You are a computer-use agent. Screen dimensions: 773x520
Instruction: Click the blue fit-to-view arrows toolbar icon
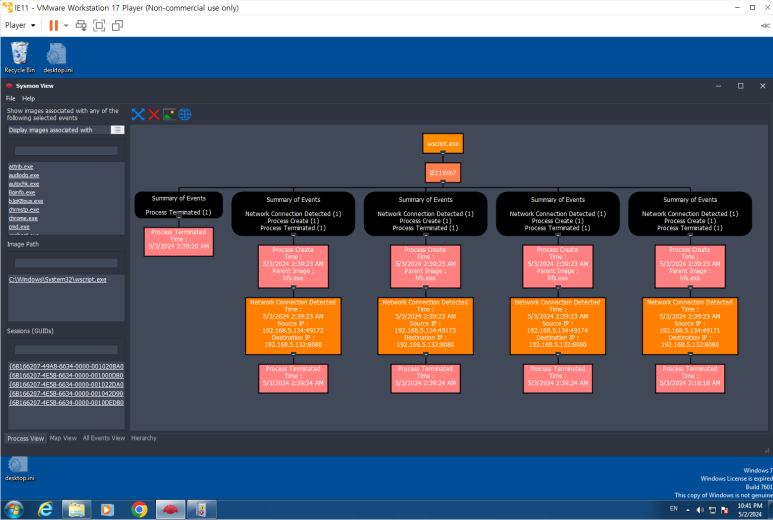(x=138, y=114)
